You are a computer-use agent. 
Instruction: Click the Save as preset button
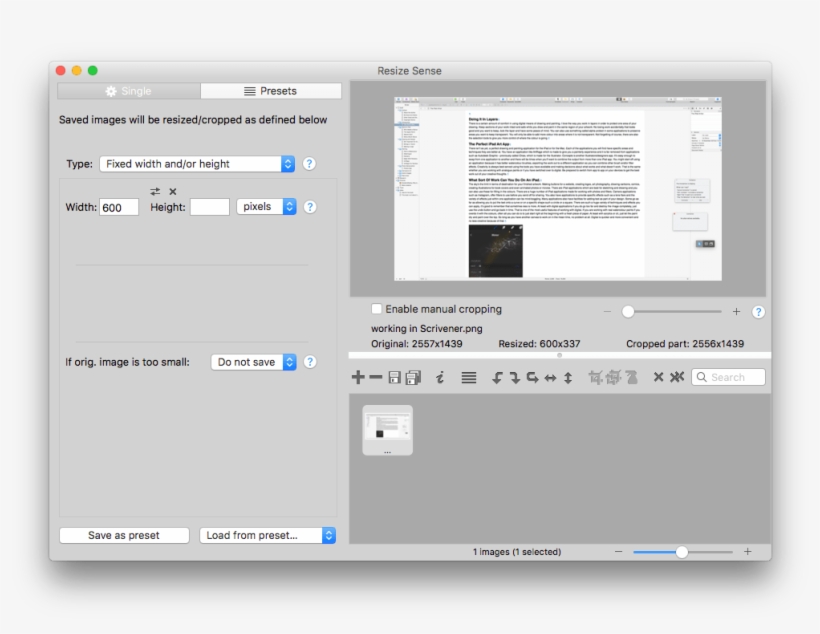click(x=123, y=535)
